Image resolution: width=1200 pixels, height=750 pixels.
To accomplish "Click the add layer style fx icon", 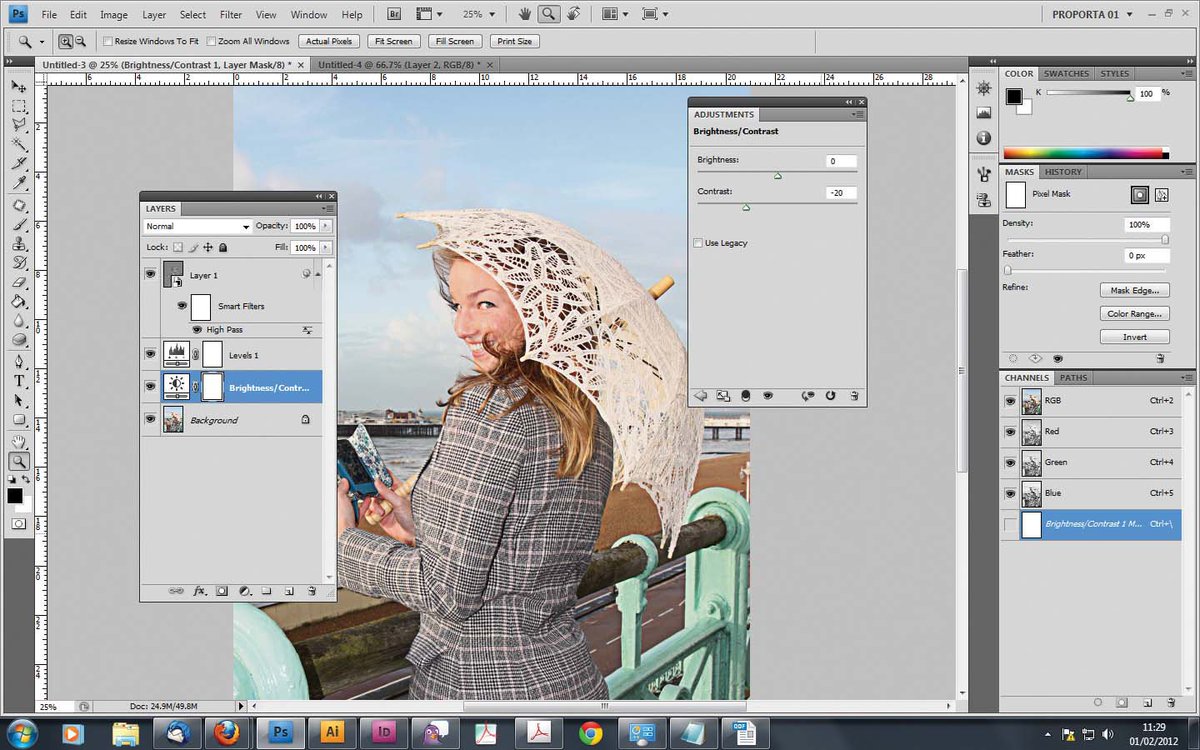I will click(199, 591).
